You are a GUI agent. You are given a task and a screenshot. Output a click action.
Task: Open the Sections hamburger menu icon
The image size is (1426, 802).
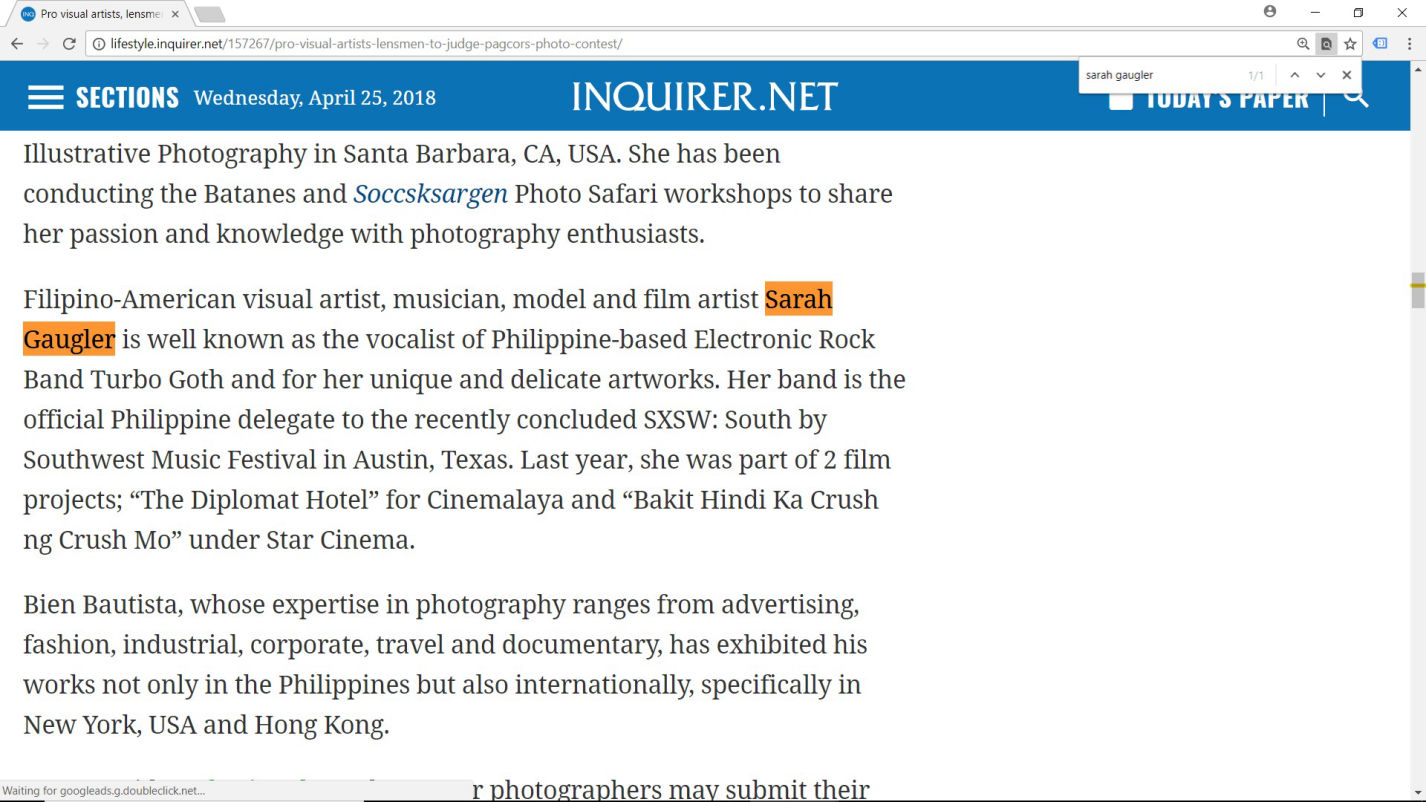point(46,97)
